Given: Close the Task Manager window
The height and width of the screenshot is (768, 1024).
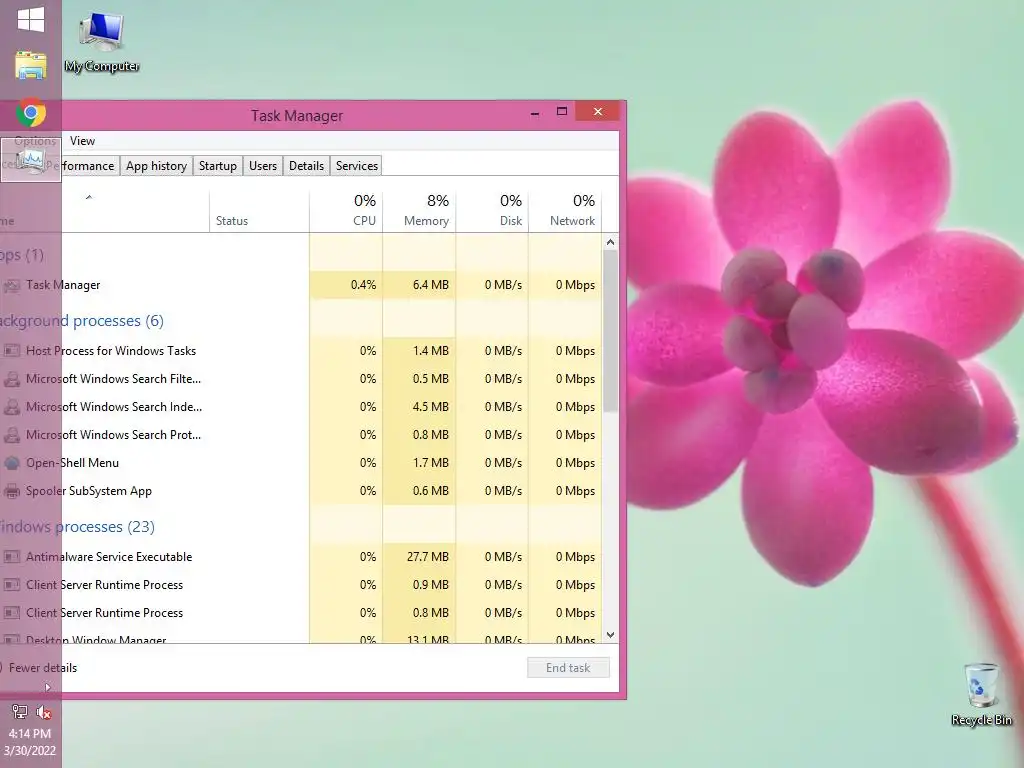Looking at the screenshot, I should coord(598,112).
